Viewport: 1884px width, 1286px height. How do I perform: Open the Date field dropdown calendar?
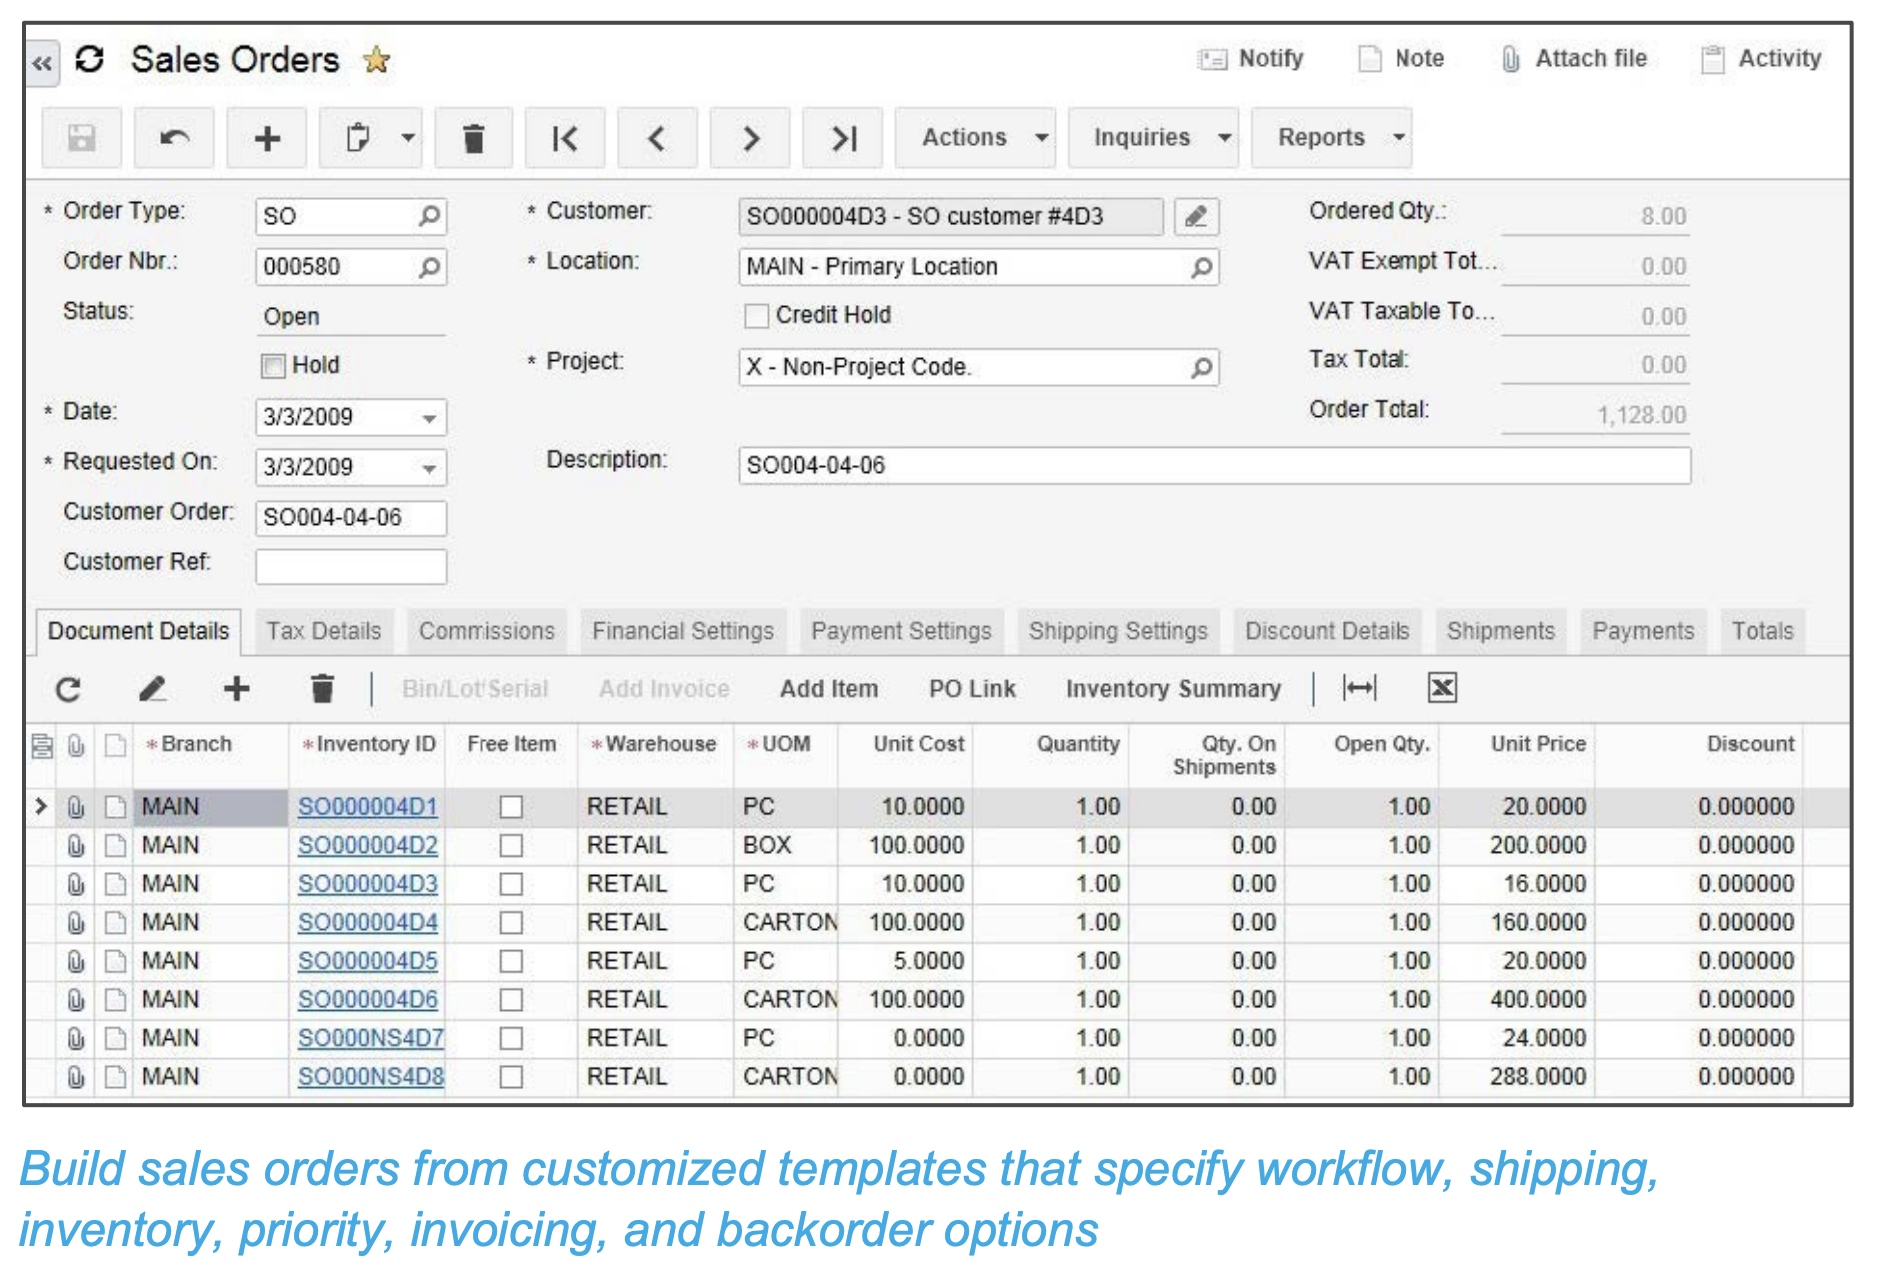pos(429,418)
